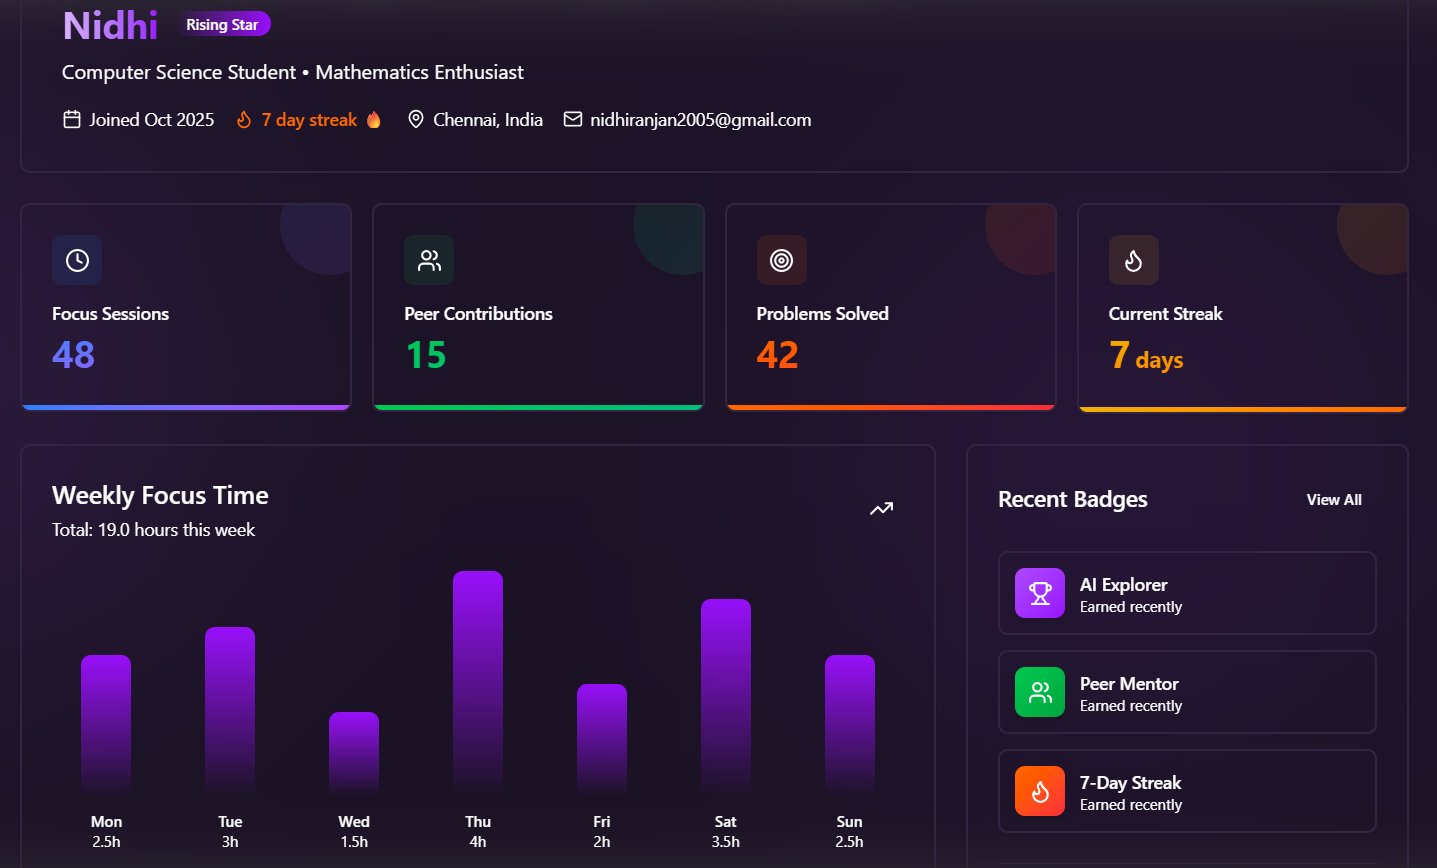1437x868 pixels.
Task: Click the flame icon in Current Streak card
Action: (x=1134, y=260)
